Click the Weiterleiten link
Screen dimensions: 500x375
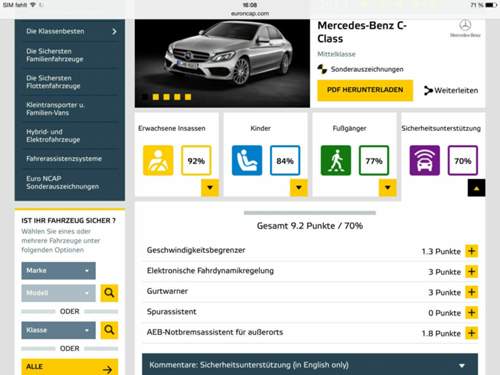coord(451,90)
